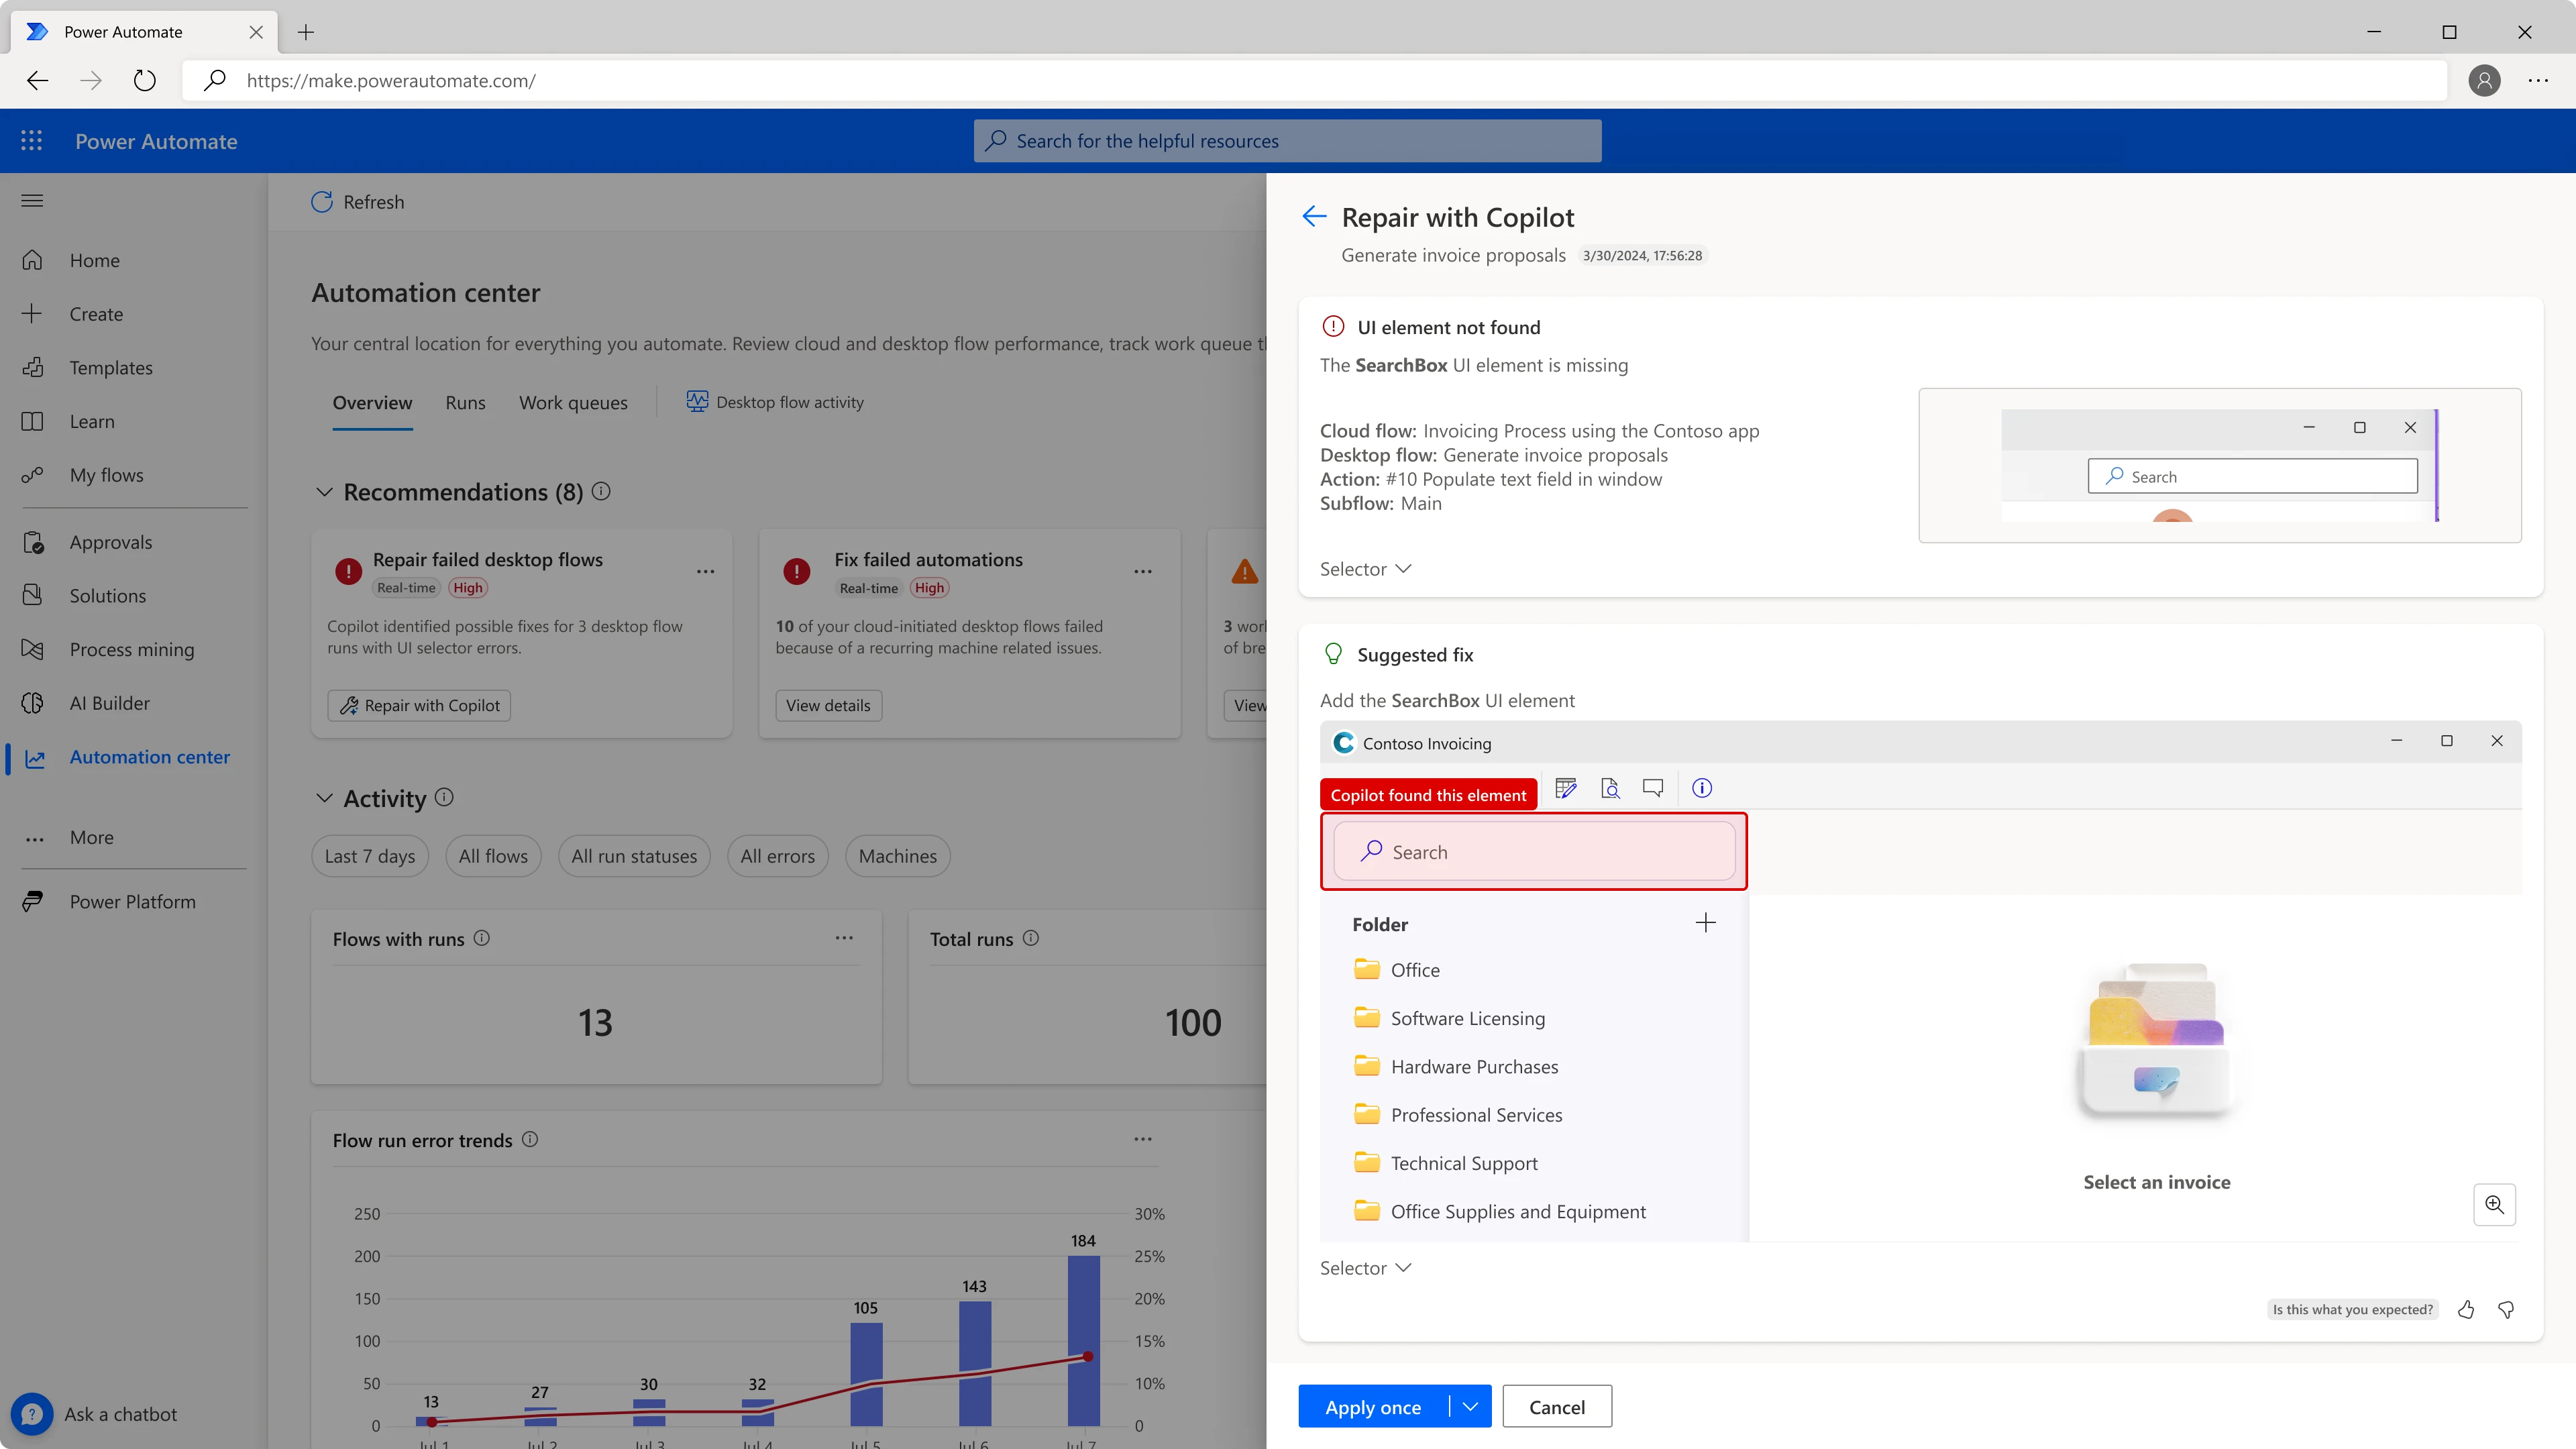
Task: Expand the Selector under UI element not found
Action: click(x=1364, y=568)
